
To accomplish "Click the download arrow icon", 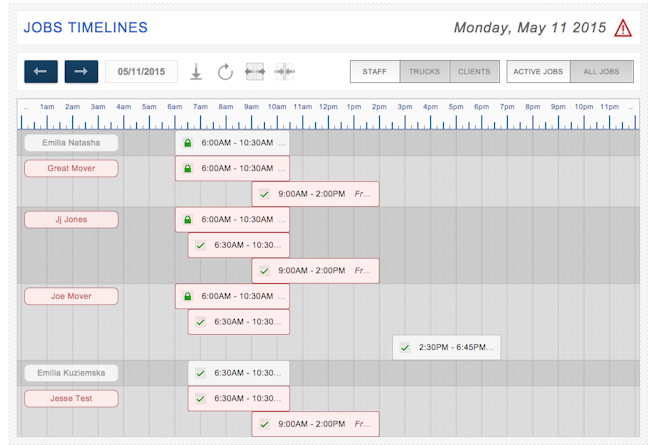I will click(x=197, y=71).
